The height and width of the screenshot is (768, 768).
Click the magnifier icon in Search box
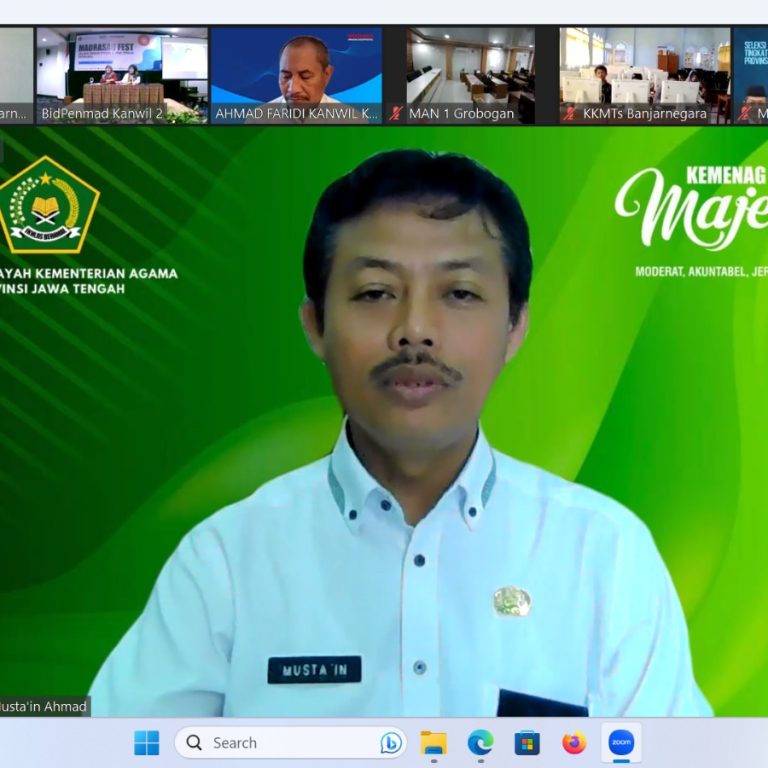click(x=194, y=743)
